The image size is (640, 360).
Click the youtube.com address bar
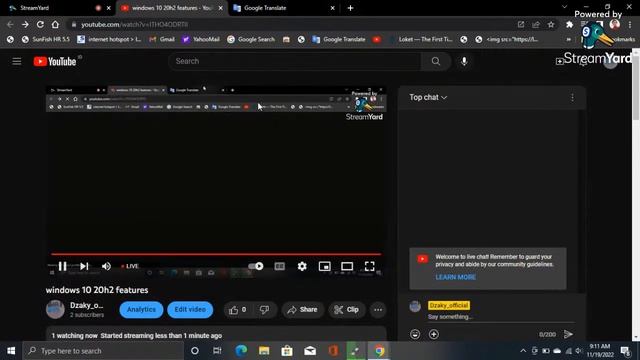[290, 24]
